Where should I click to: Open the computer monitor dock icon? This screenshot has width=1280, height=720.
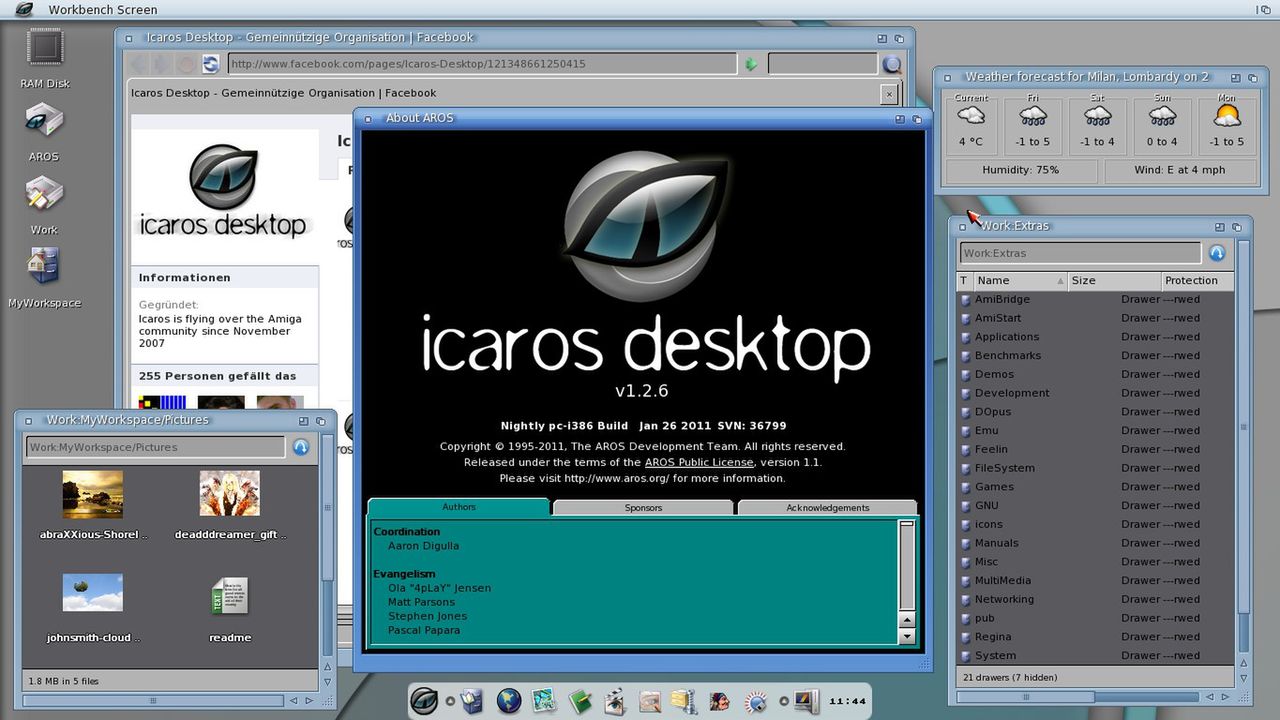[x=806, y=701]
